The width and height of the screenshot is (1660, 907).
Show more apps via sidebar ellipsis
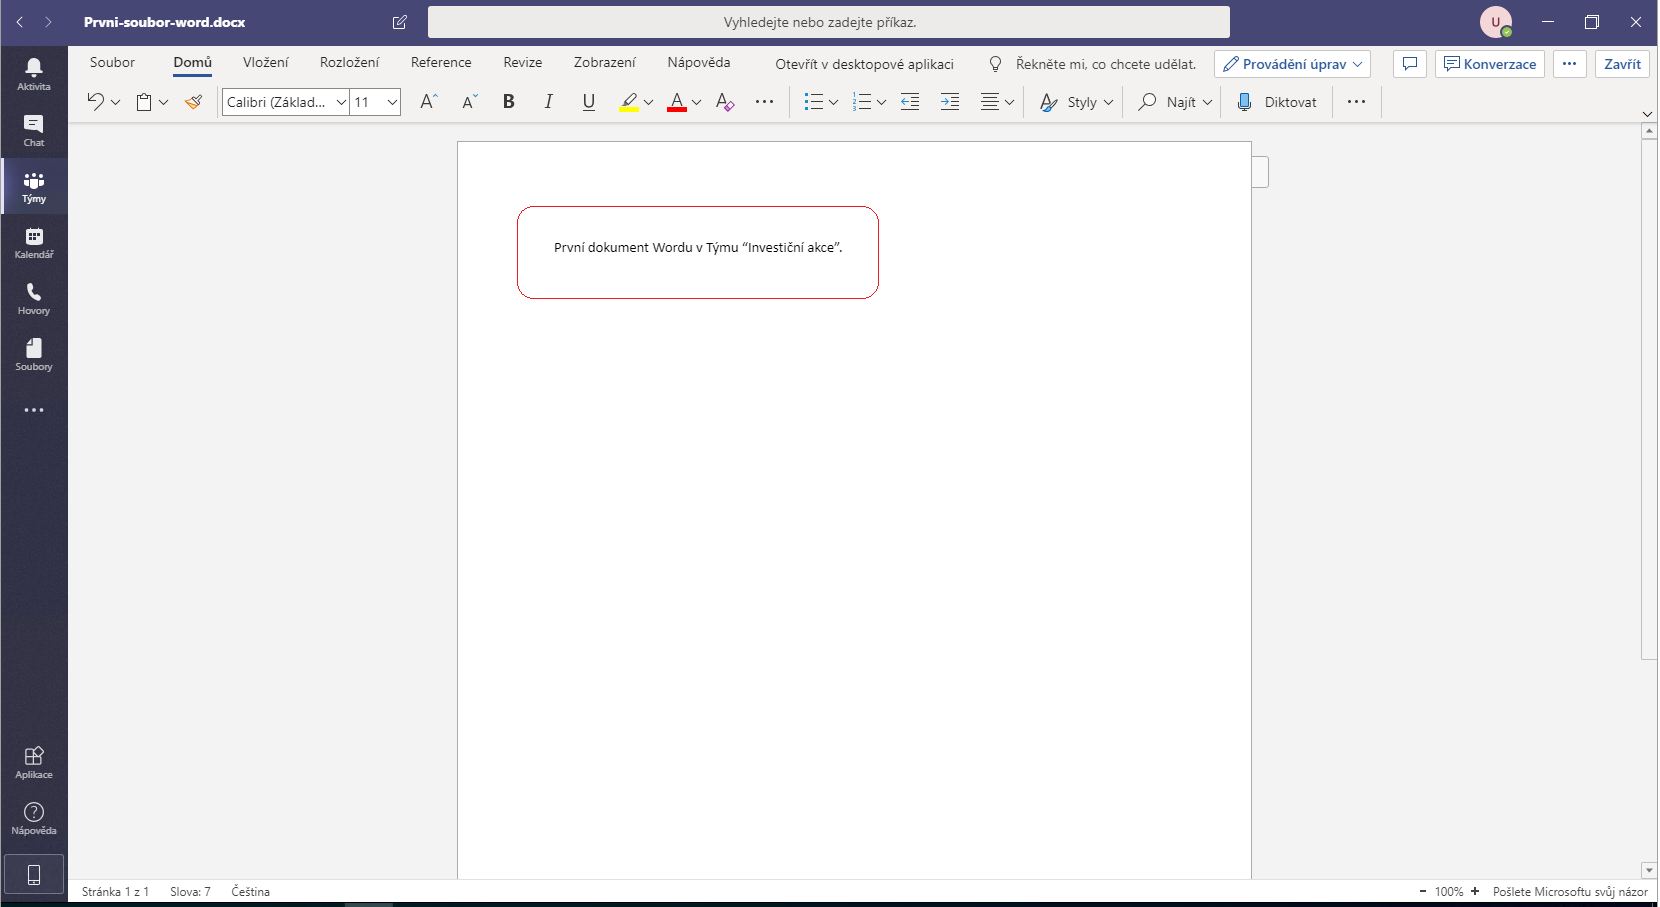(34, 410)
